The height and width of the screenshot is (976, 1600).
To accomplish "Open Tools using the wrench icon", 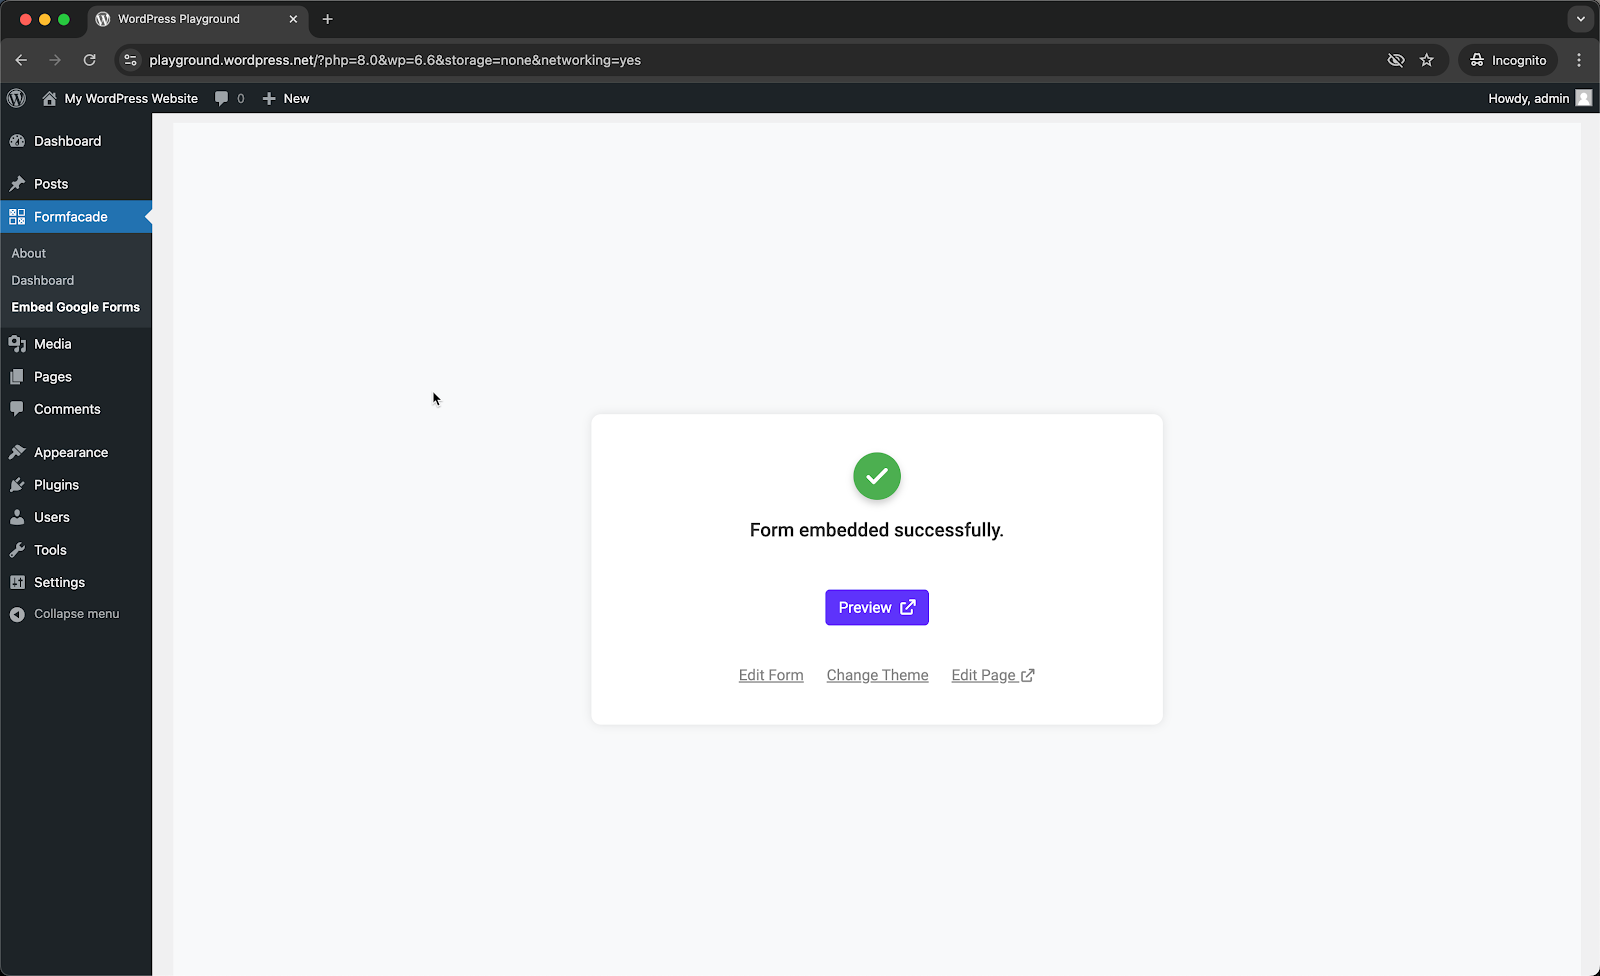I will 18,550.
